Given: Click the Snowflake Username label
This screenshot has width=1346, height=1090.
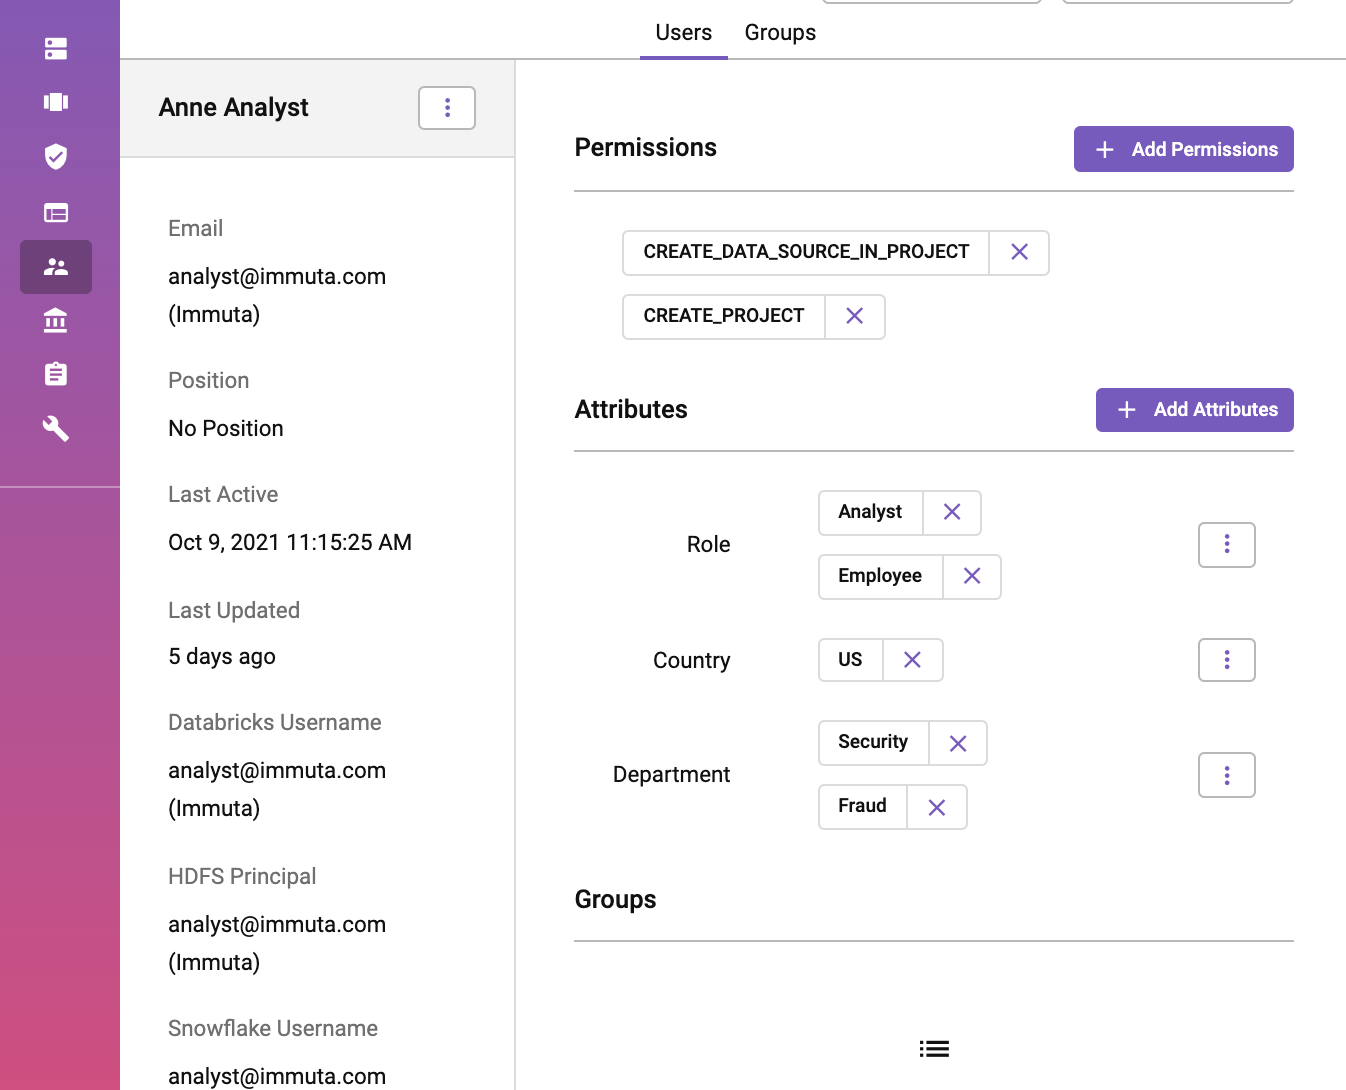Looking at the screenshot, I should click(273, 1028).
